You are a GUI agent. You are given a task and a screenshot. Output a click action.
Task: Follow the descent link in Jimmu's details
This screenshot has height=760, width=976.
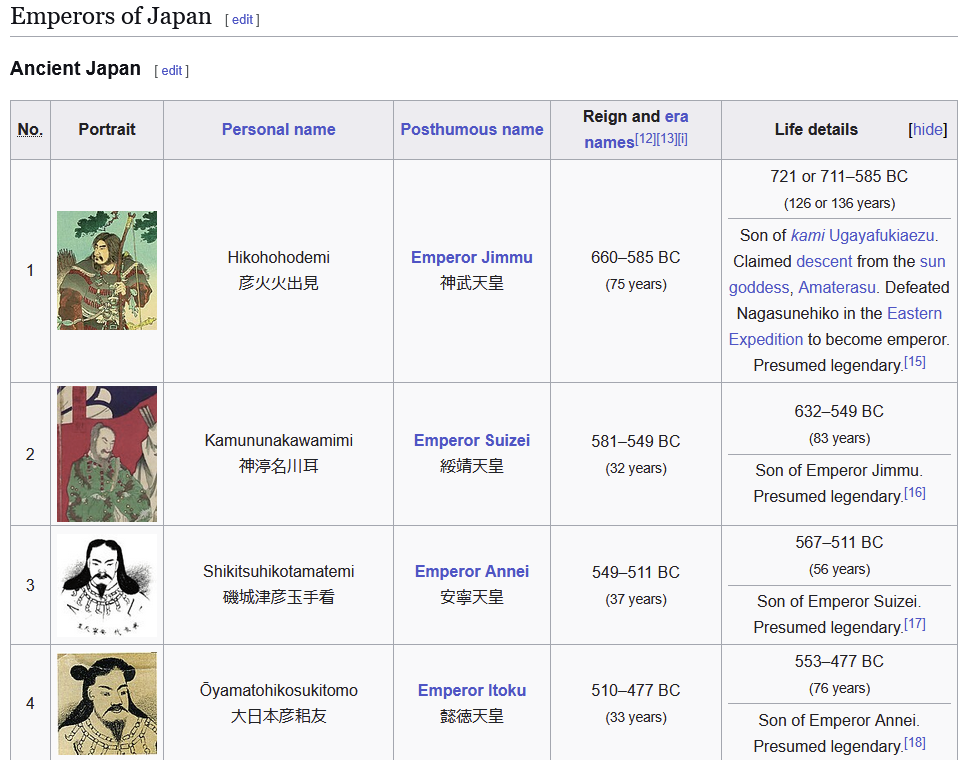coord(824,261)
